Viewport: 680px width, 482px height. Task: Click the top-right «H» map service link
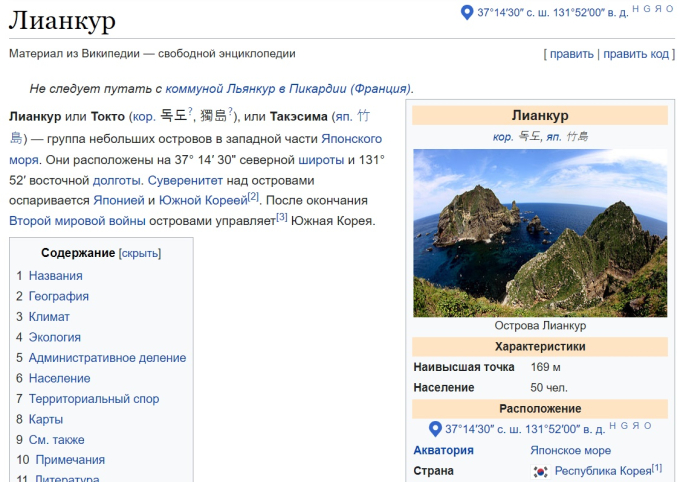click(636, 9)
